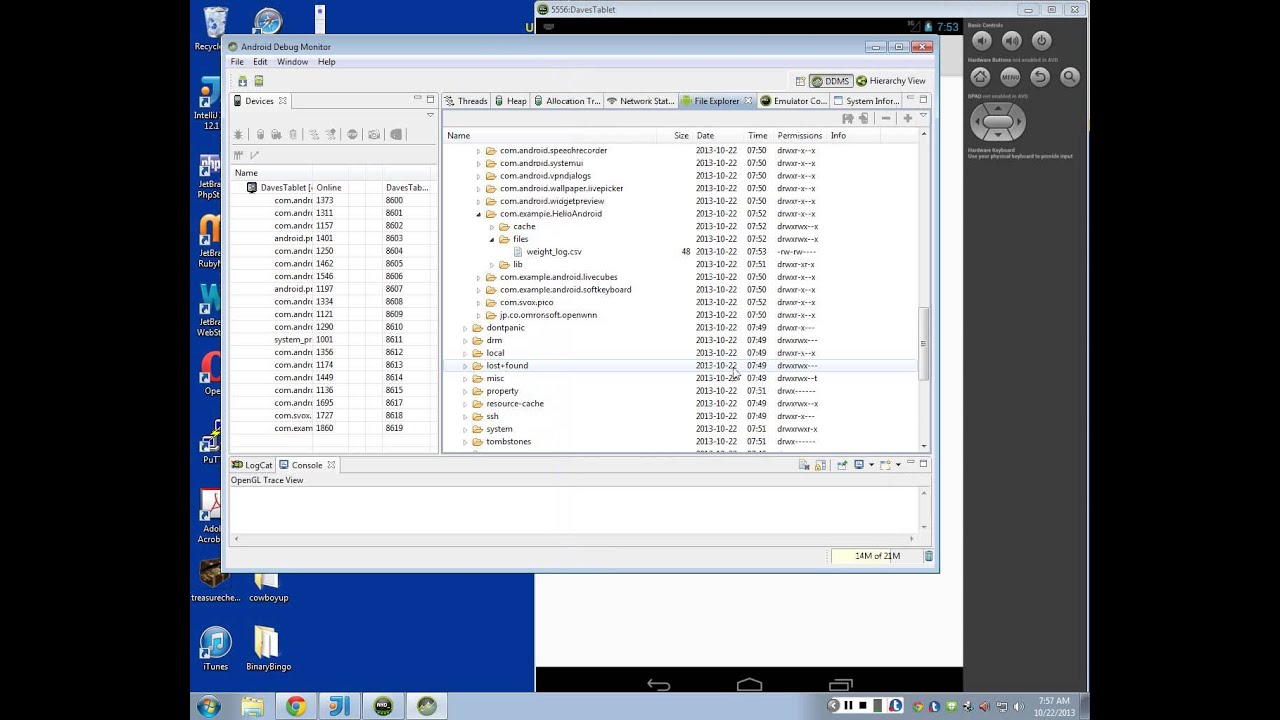Open the Window menu
The image size is (1280, 720).
292,62
